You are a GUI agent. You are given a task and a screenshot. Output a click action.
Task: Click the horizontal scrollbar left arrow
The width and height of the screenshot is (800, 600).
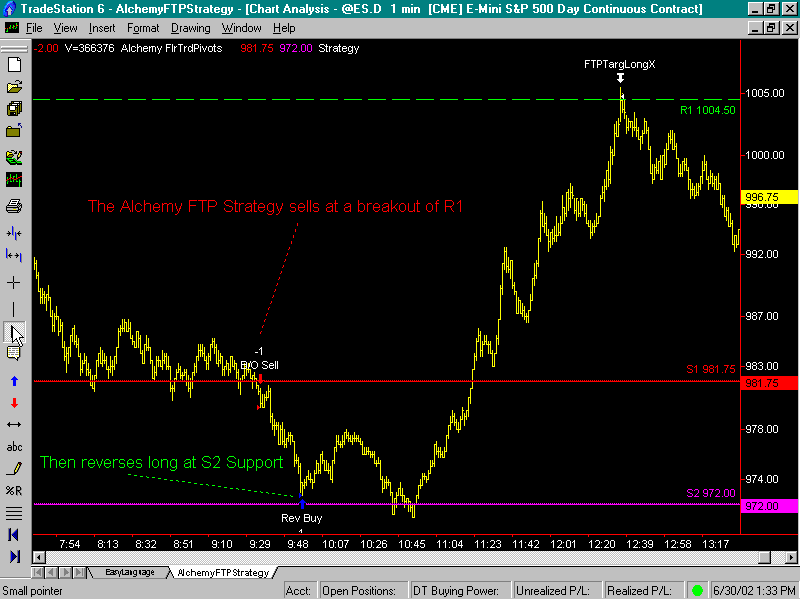click(x=39, y=557)
